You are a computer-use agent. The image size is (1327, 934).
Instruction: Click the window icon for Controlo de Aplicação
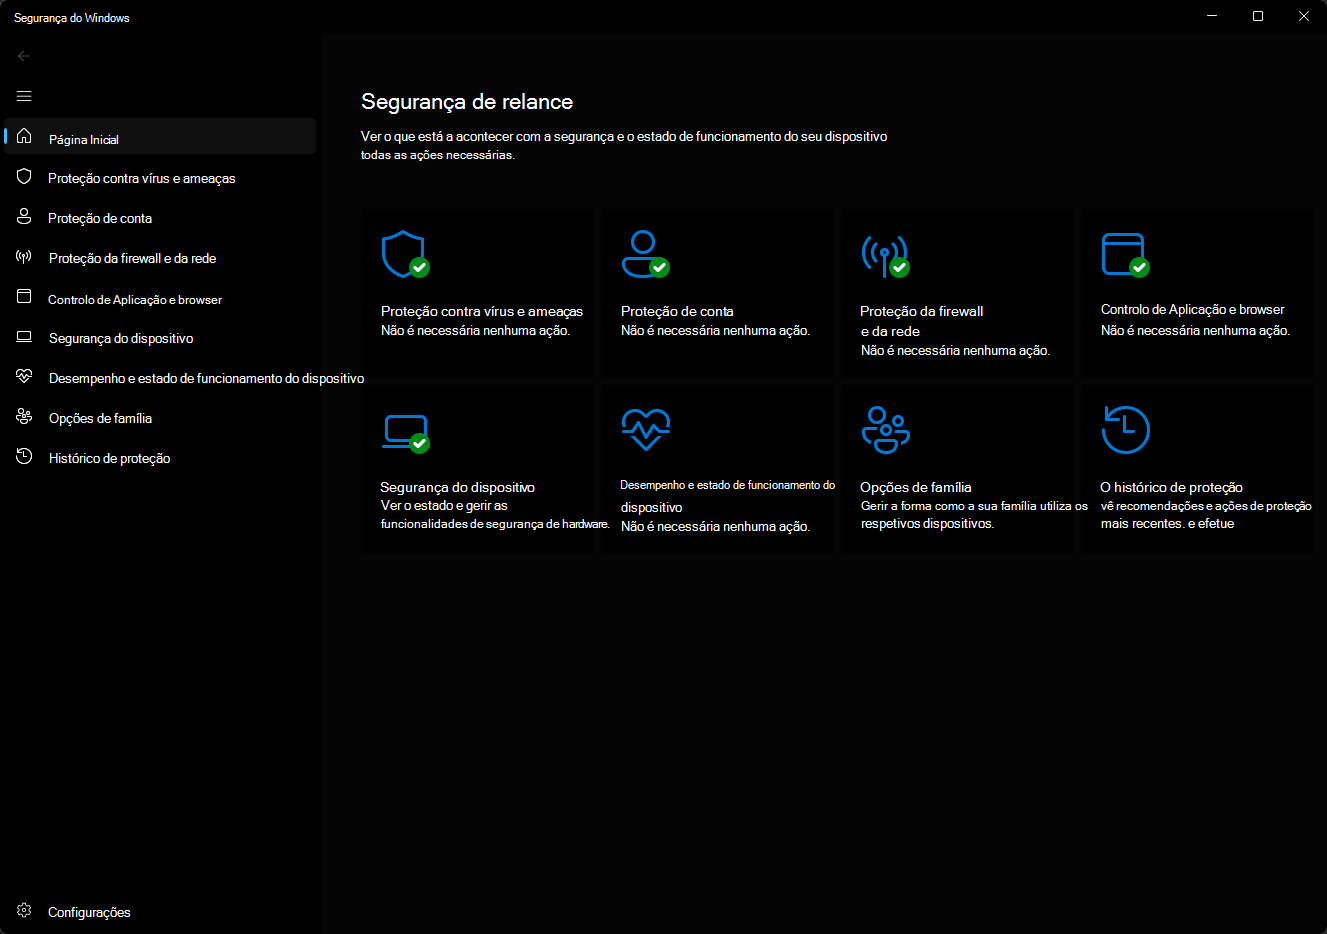[24, 296]
